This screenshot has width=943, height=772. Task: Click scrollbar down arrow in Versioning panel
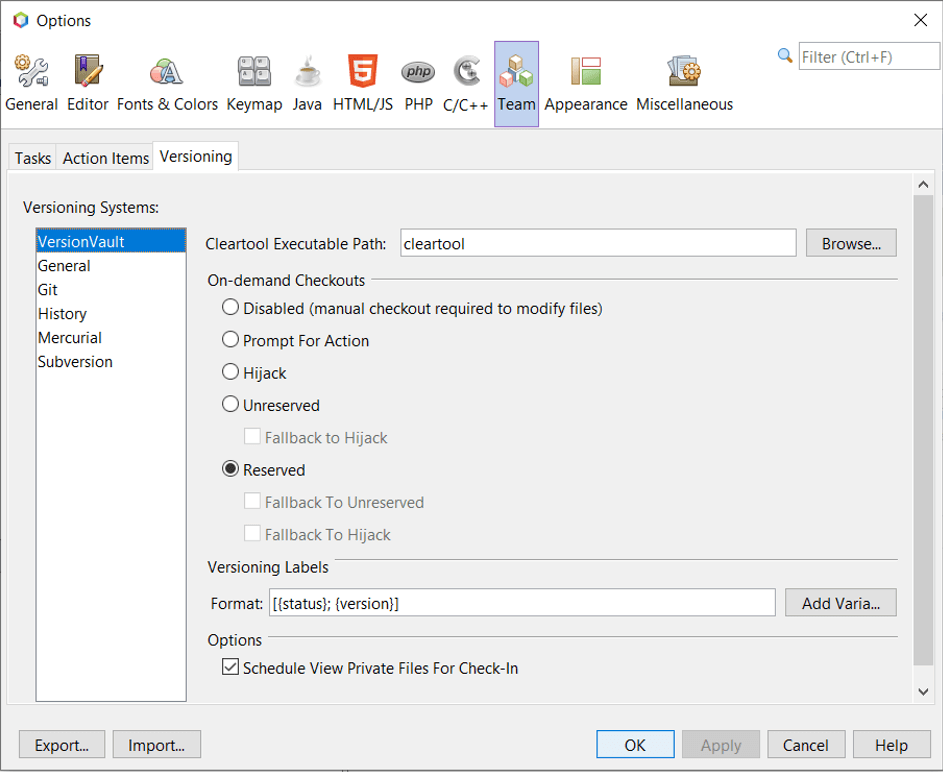[x=923, y=691]
